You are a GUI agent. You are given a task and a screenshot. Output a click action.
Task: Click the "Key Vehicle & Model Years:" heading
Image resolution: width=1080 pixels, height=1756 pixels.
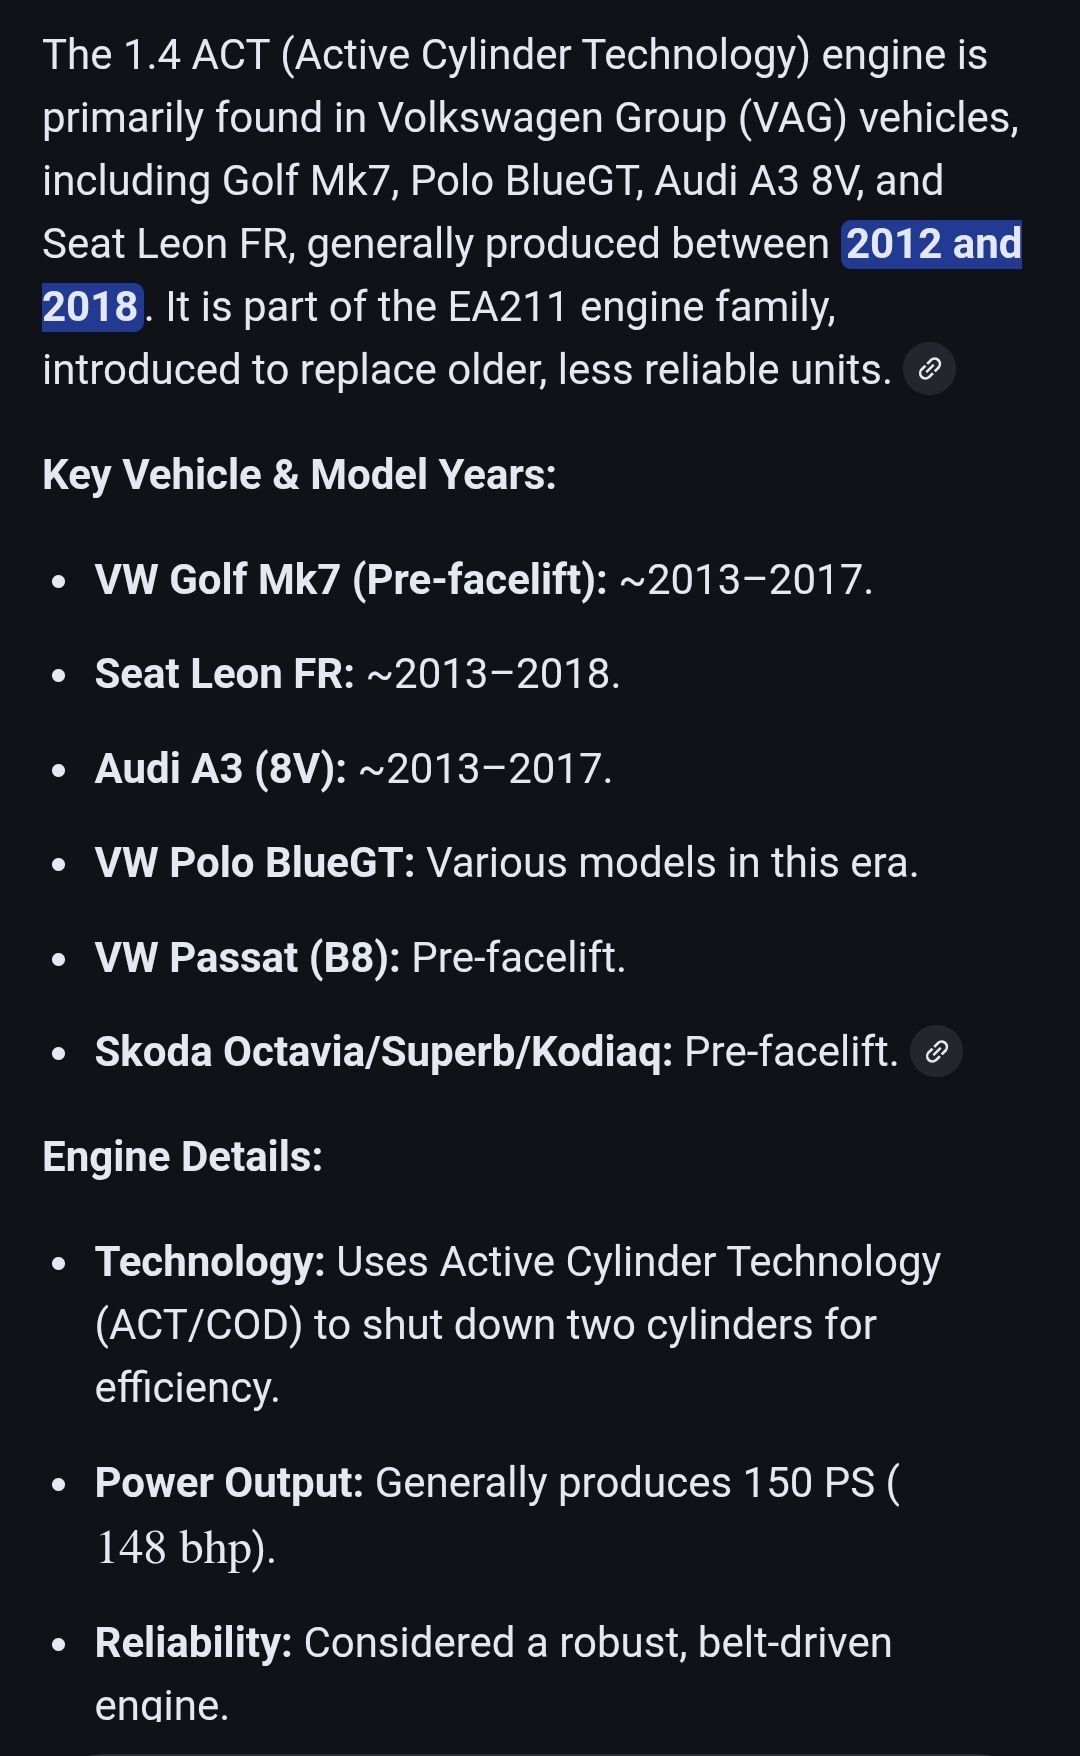tap(299, 474)
